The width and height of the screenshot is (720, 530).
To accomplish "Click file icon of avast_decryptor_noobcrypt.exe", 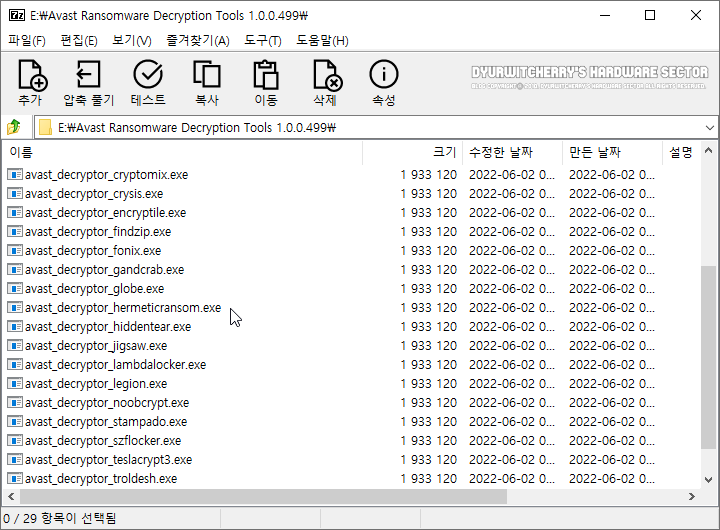I will pyautogui.click(x=15, y=402).
